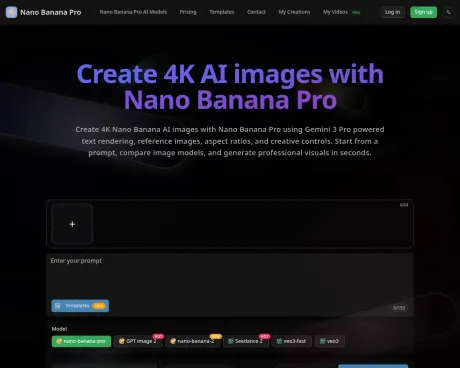Click the Nano Banana Pro logo icon
The height and width of the screenshot is (368, 460).
pyautogui.click(x=11, y=12)
